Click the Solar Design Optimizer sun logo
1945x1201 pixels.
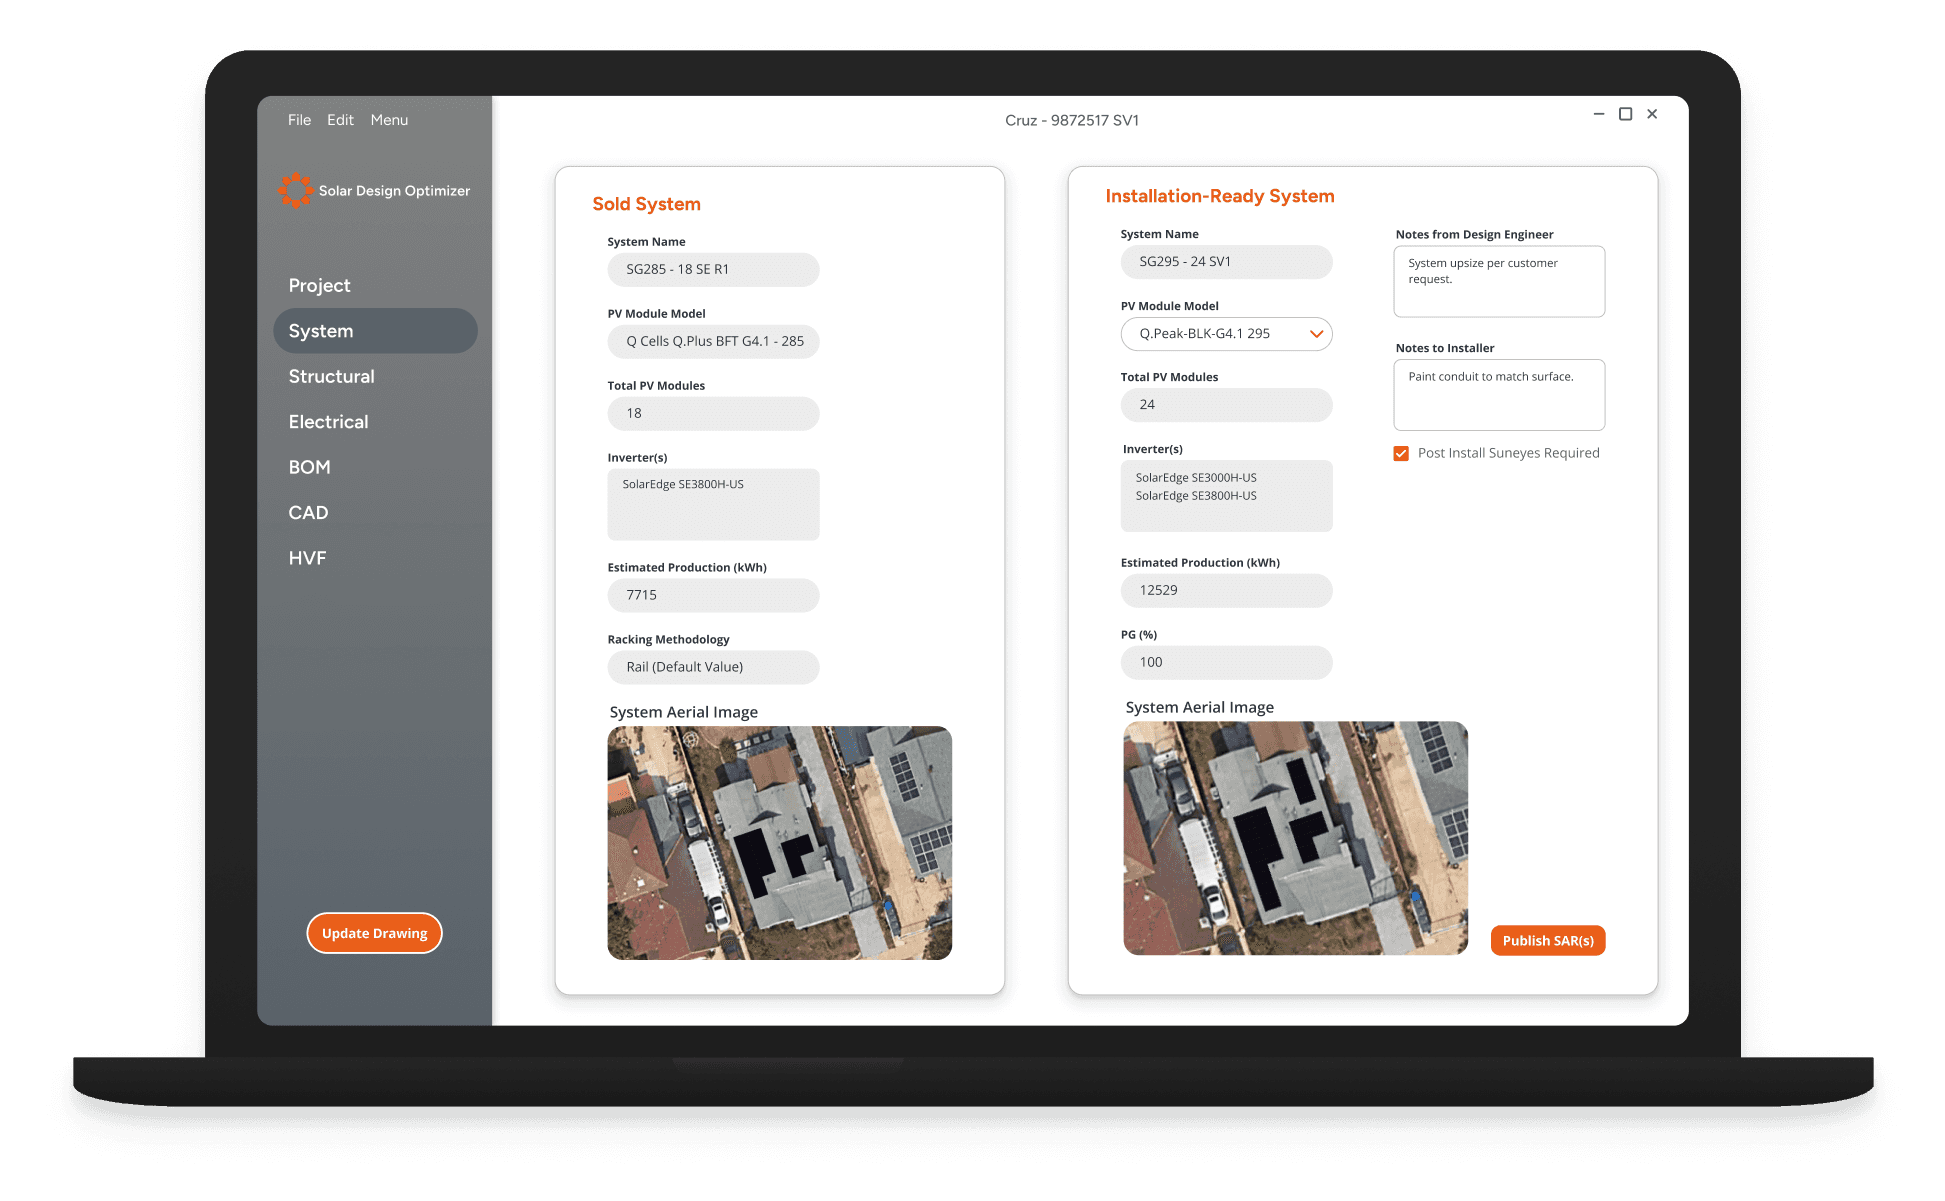(295, 190)
